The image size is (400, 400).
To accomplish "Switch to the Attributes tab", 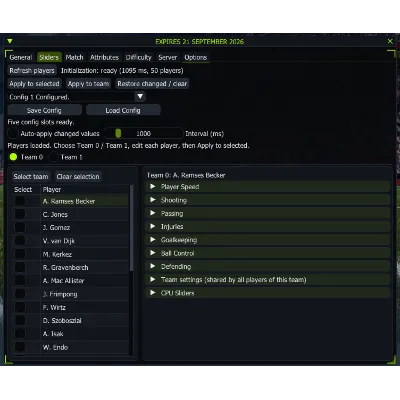I will click(x=104, y=57).
